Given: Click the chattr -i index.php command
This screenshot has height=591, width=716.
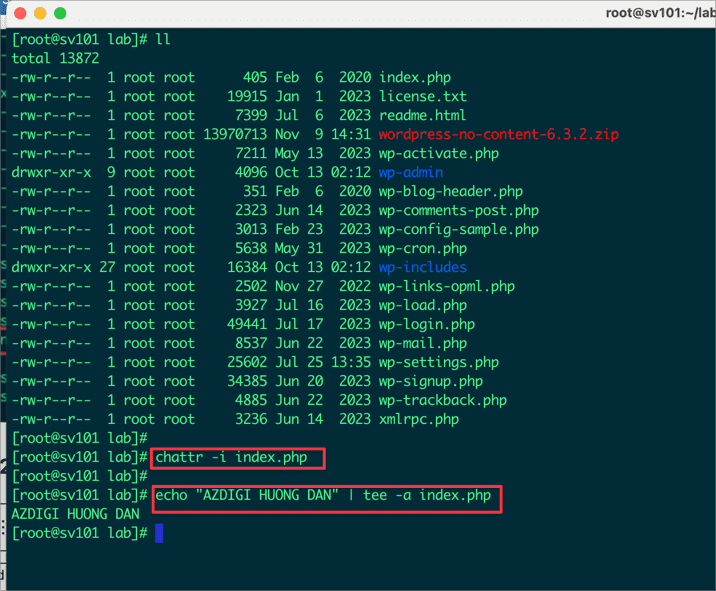Looking at the screenshot, I should tap(238, 458).
